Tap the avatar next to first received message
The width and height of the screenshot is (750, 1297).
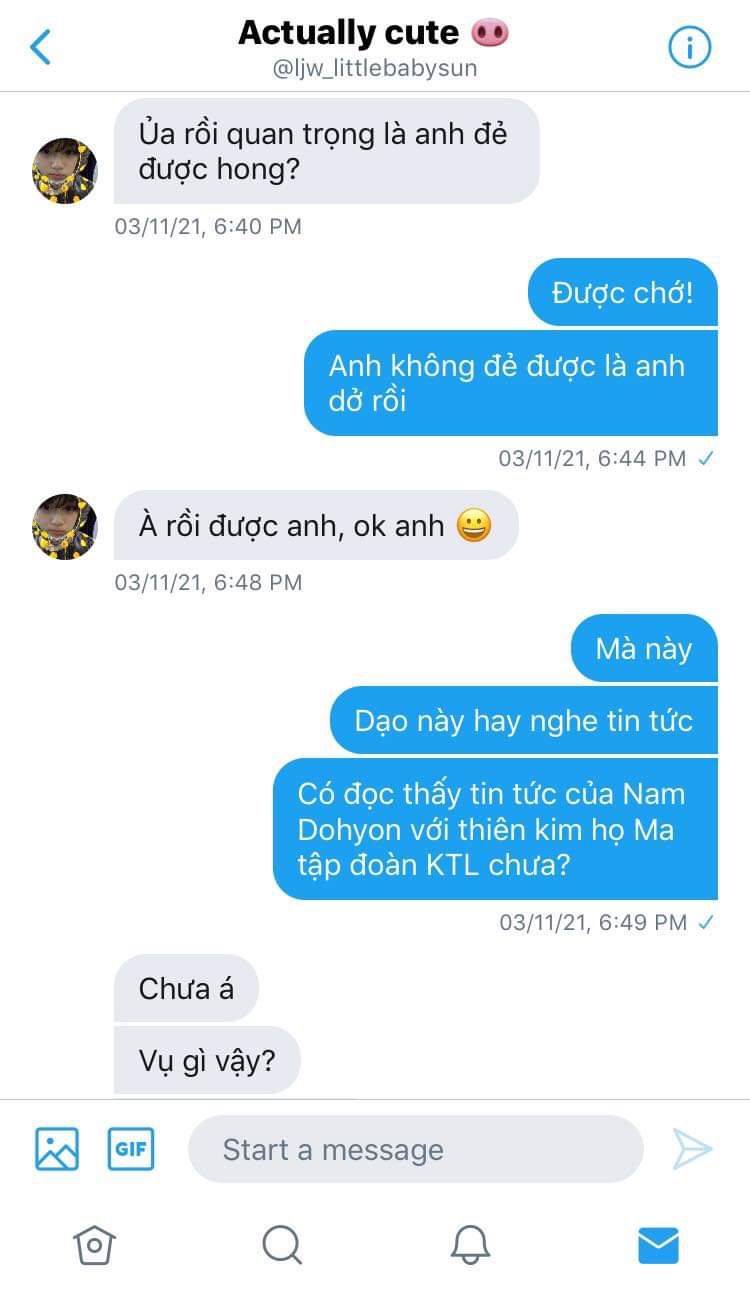pyautogui.click(x=65, y=171)
